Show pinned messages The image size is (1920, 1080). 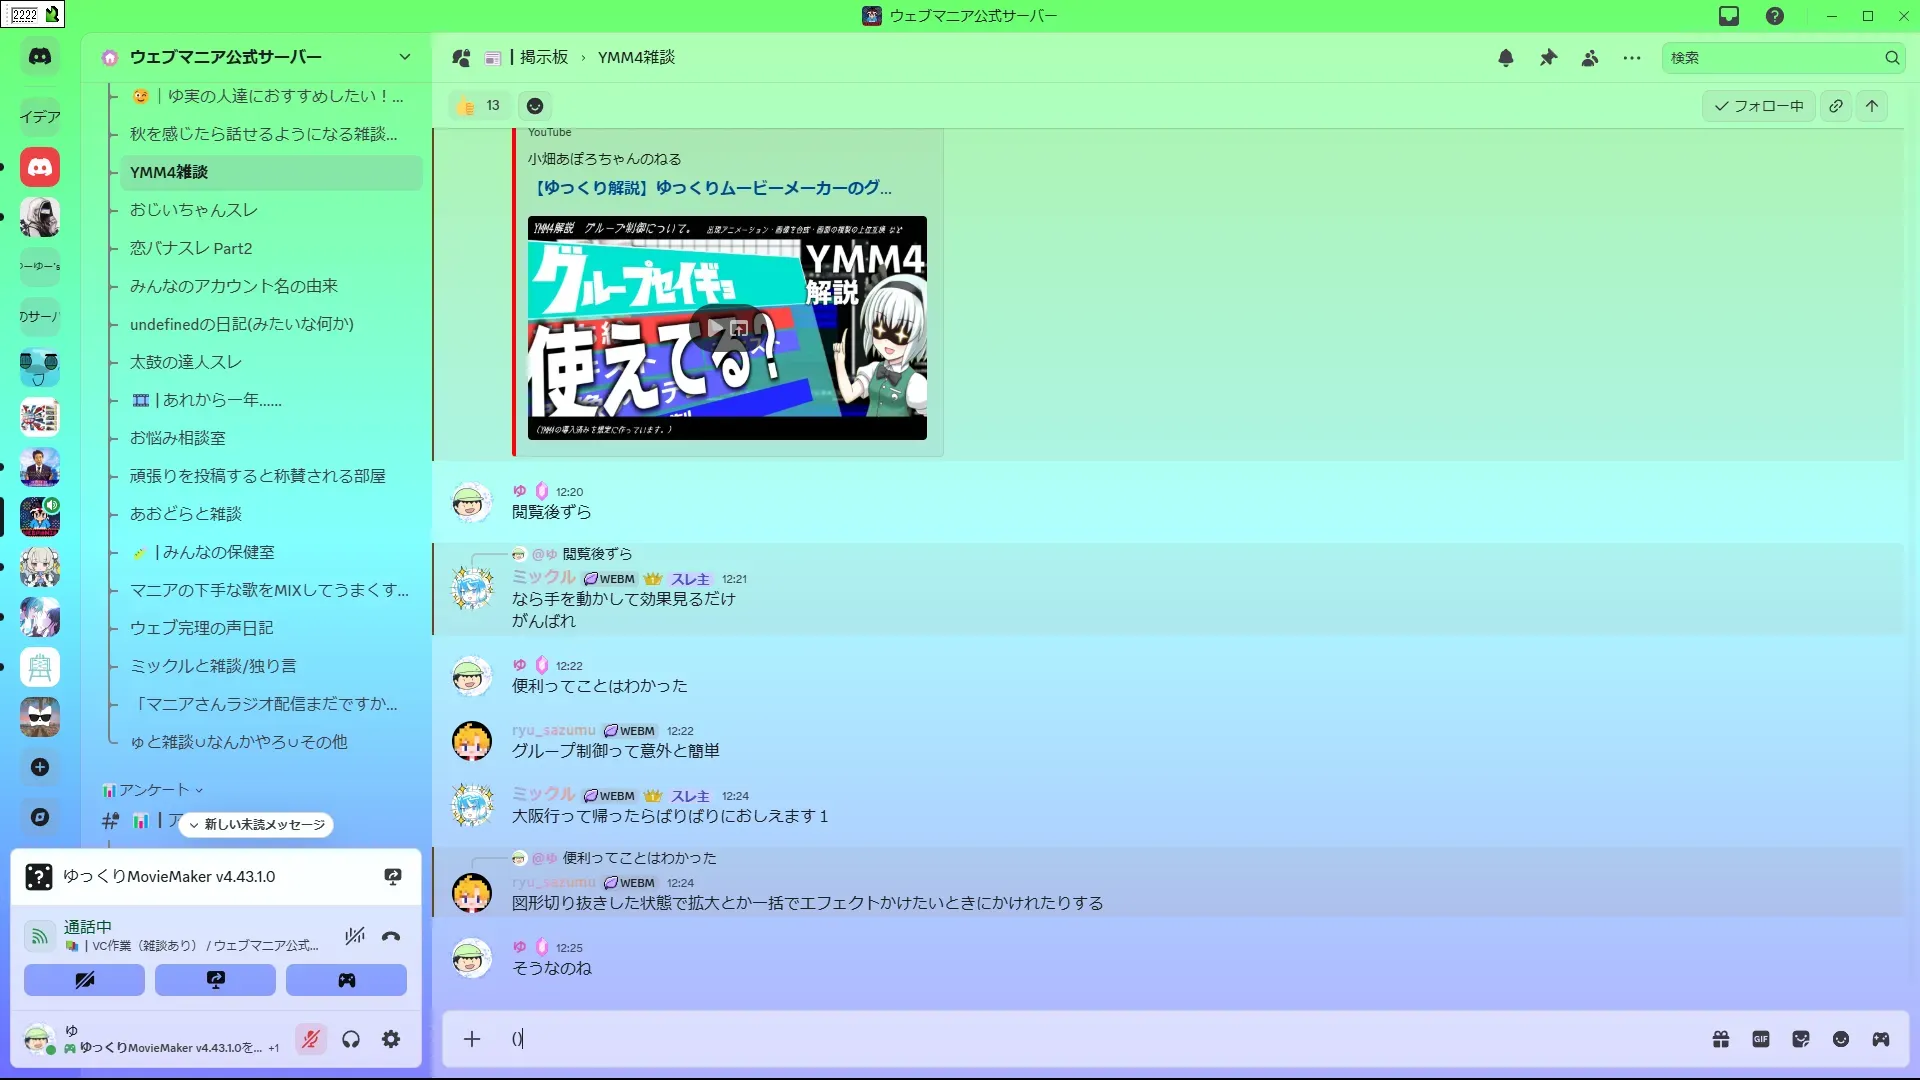[x=1548, y=58]
